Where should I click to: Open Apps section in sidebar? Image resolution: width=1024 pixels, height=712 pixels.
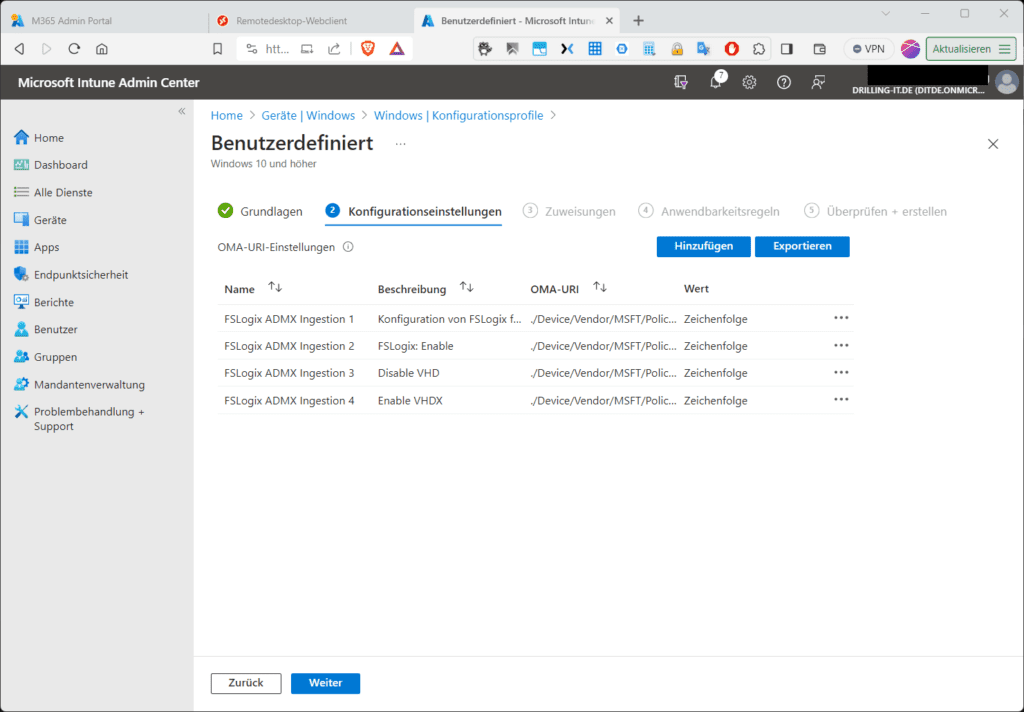point(37,248)
